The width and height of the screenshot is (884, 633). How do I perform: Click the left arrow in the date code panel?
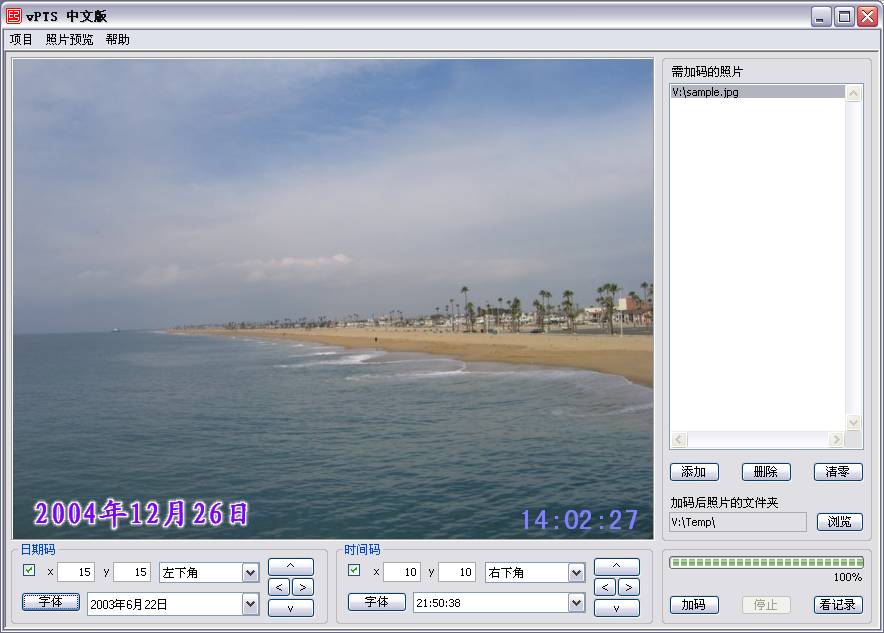[279, 587]
